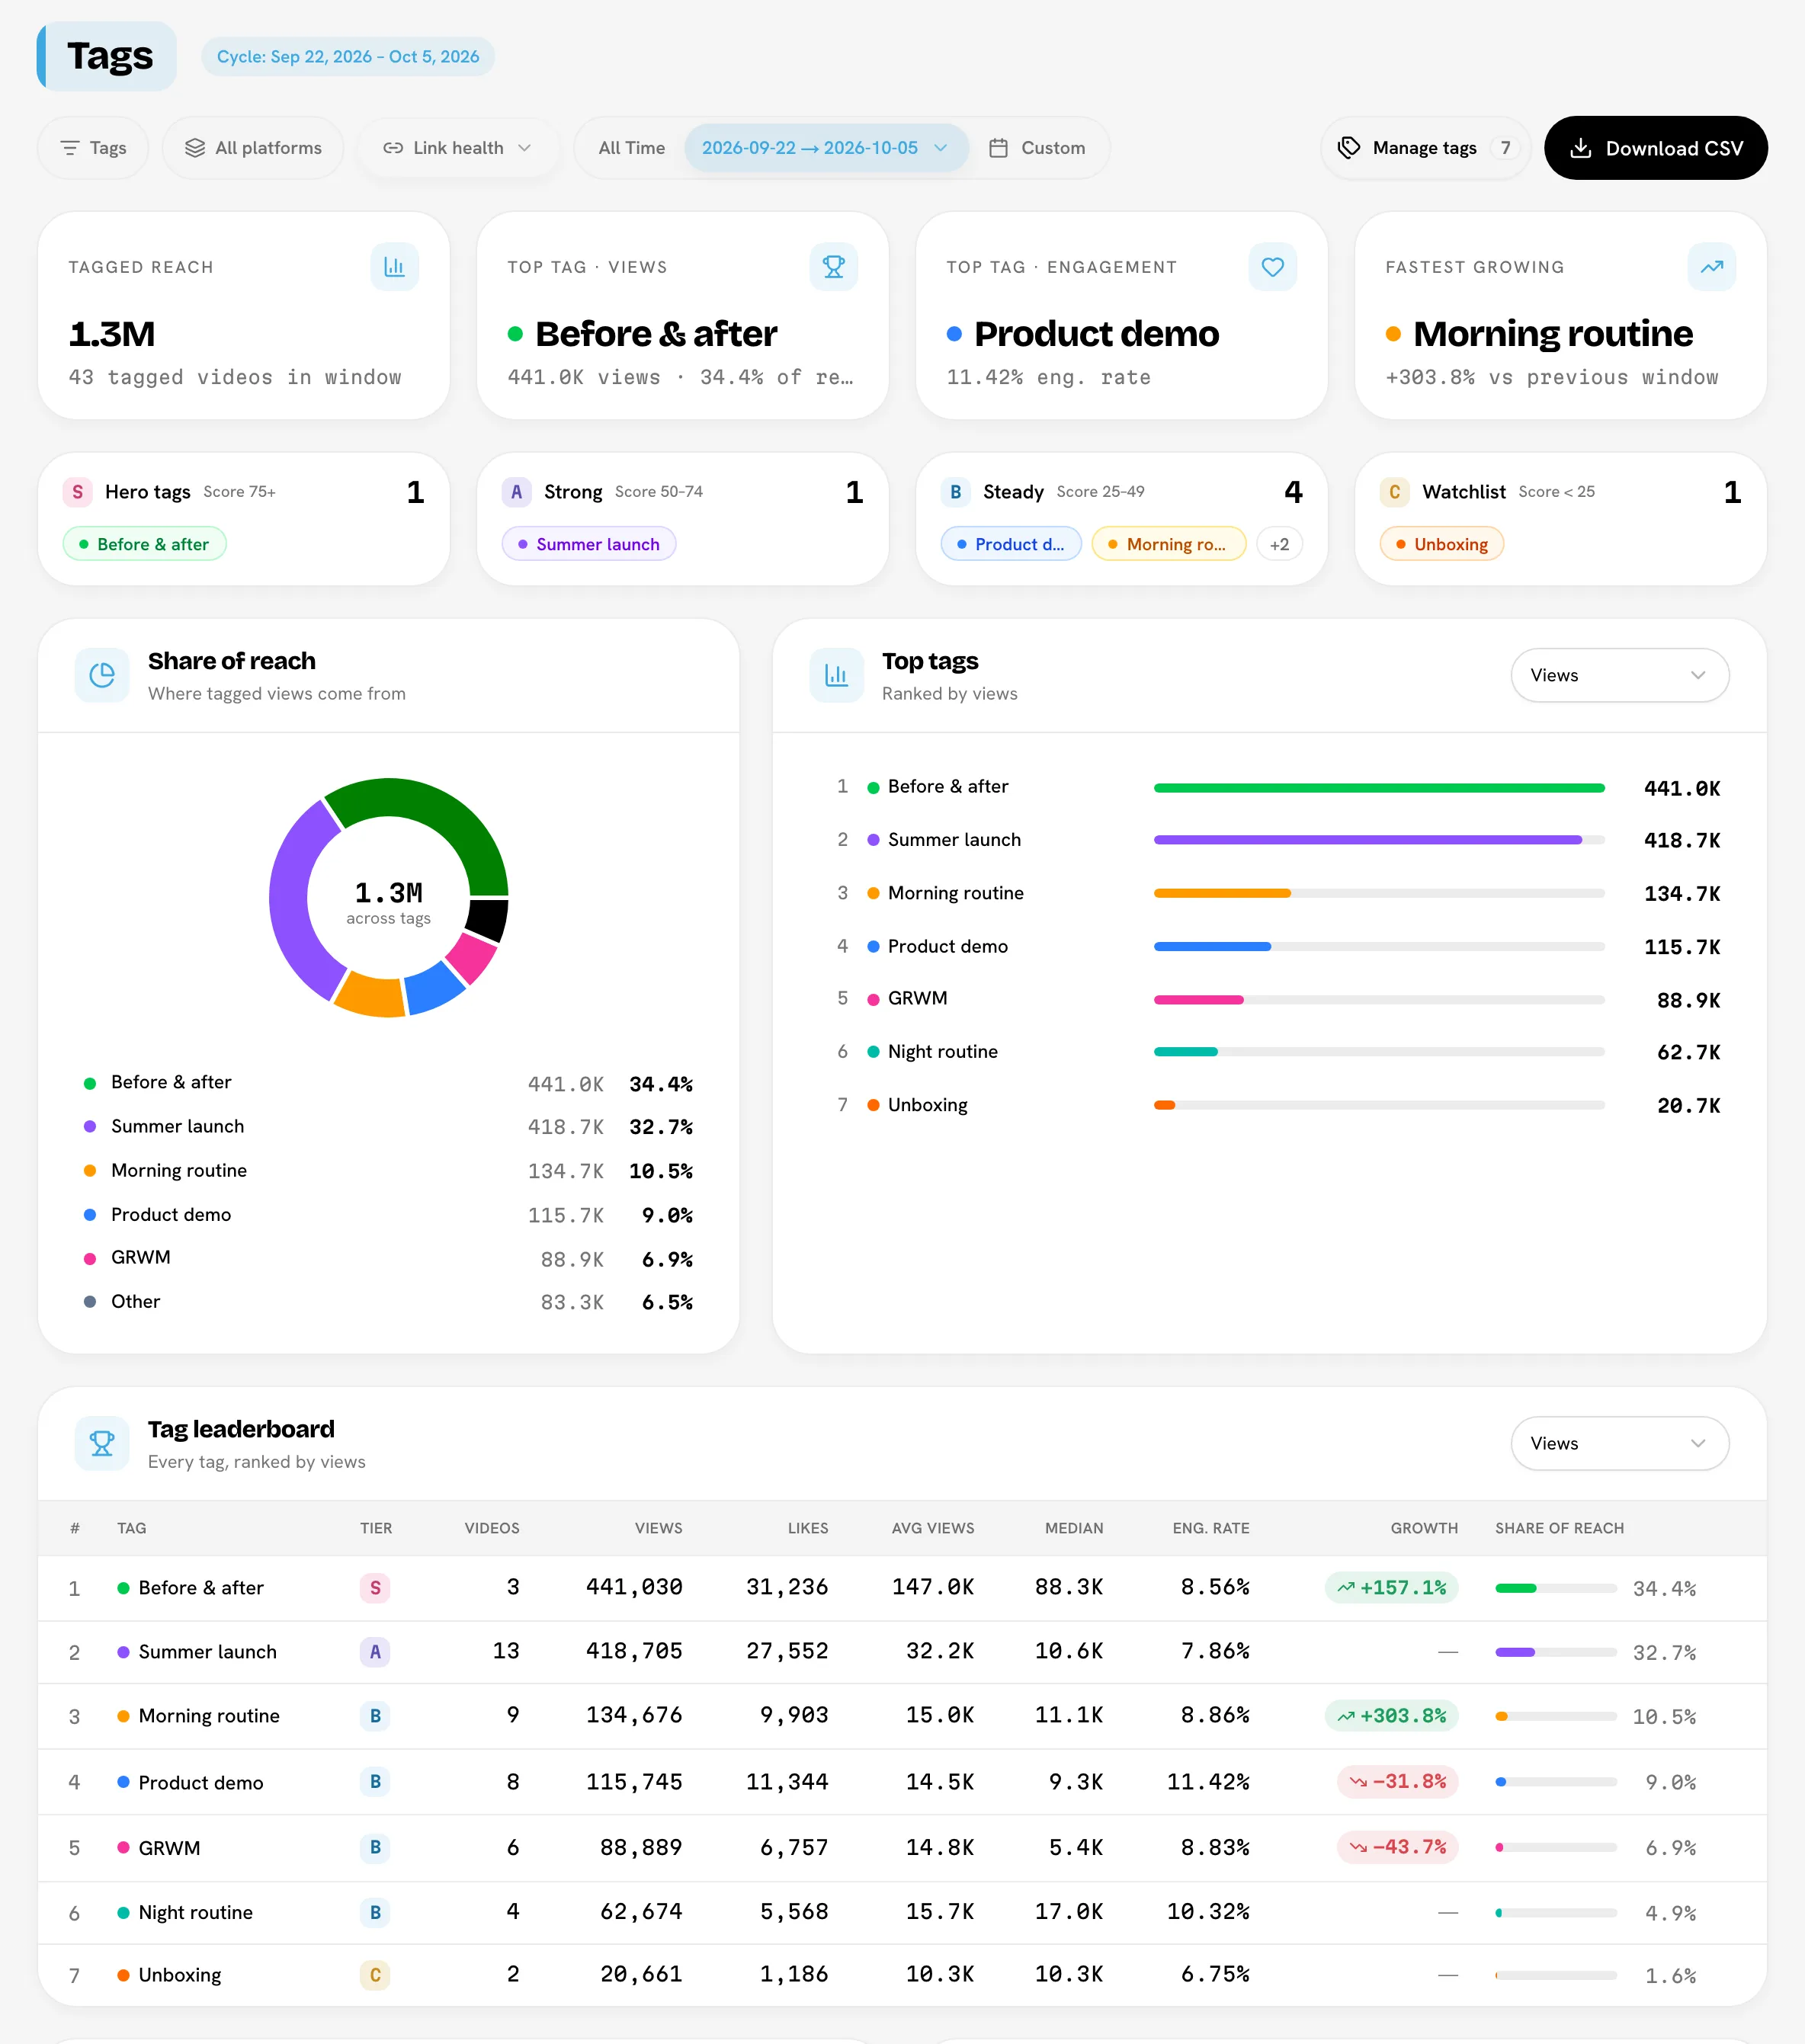Click the C tier badge for Watchlist
Viewport: 1805px width, 2044px height.
(1394, 492)
